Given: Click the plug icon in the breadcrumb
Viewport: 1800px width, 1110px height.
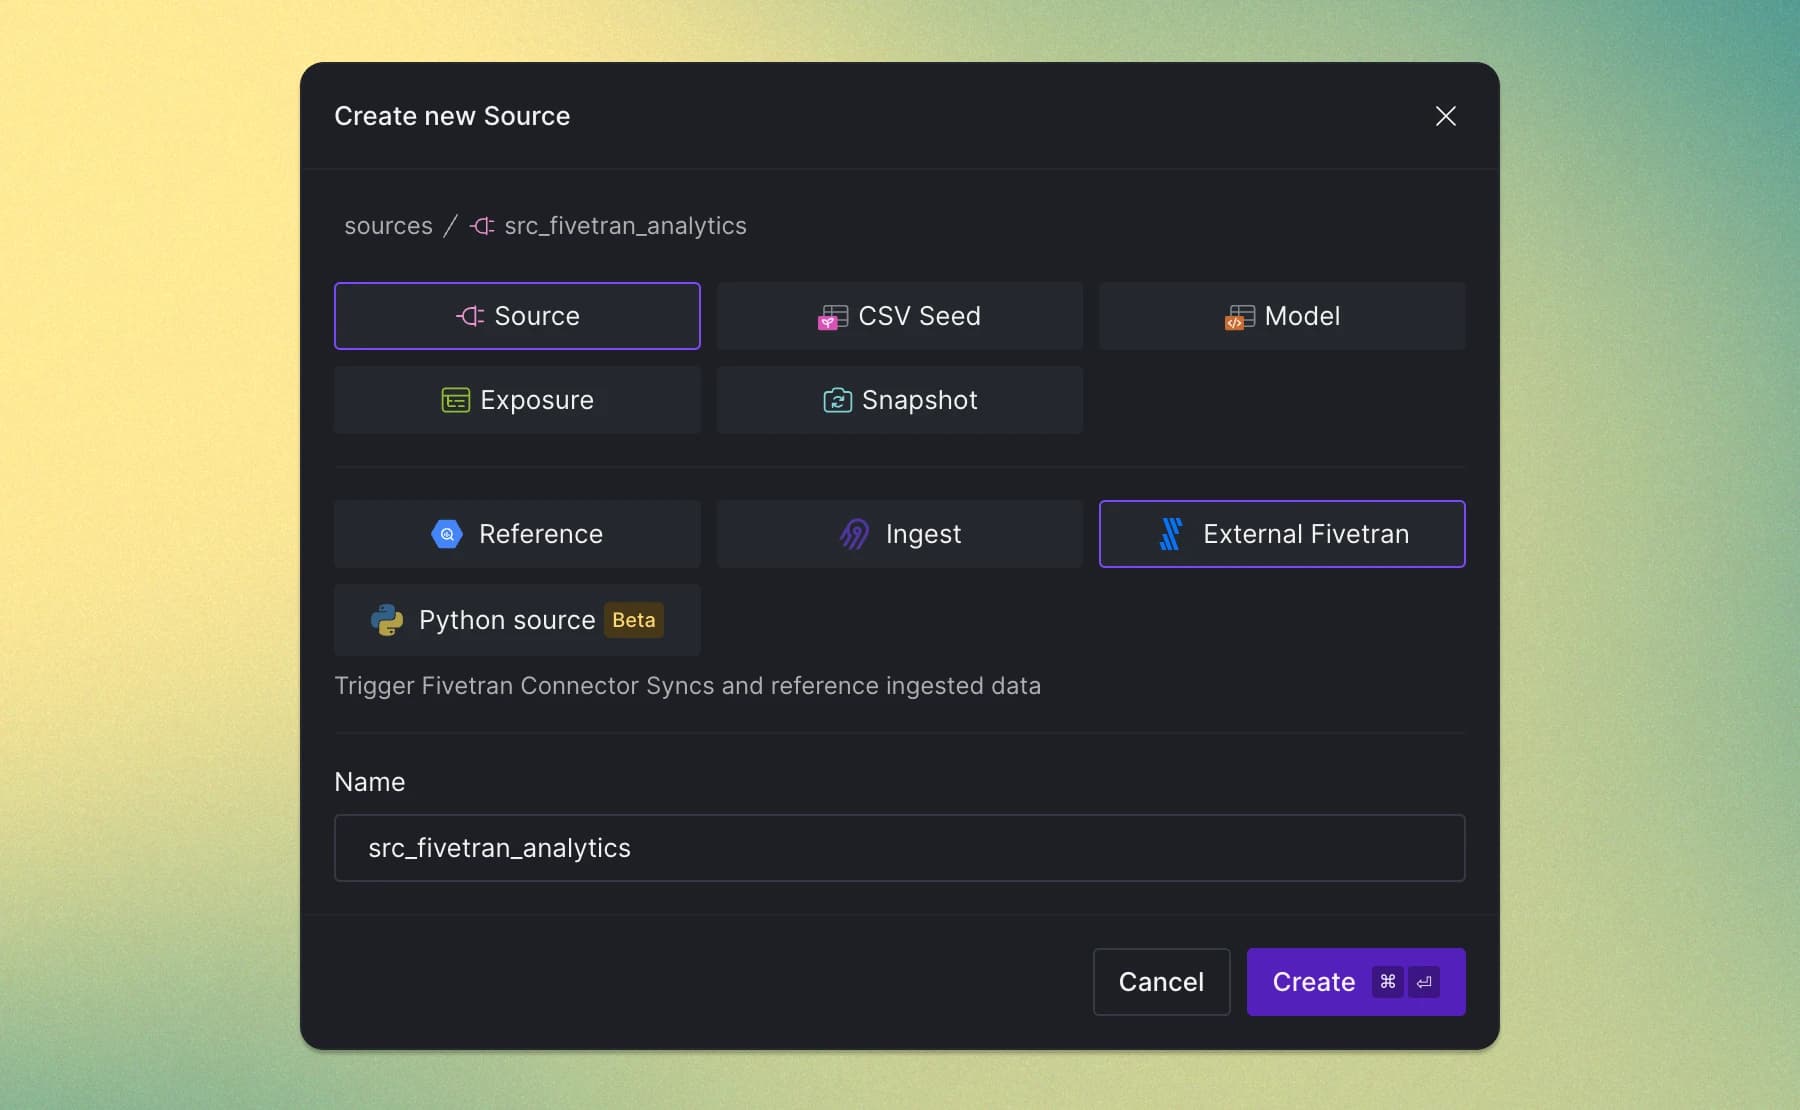Looking at the screenshot, I should click(x=482, y=226).
